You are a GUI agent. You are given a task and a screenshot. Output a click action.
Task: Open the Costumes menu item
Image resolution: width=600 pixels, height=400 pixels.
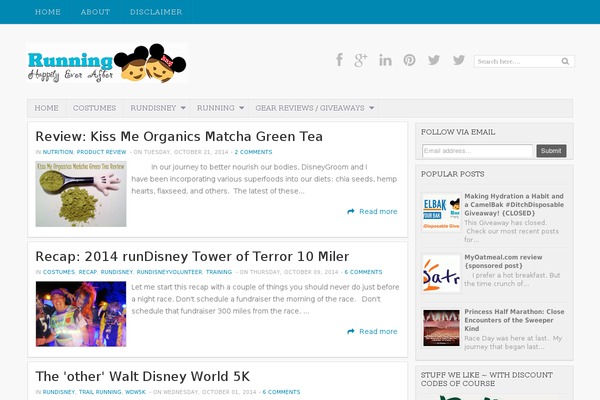click(95, 108)
